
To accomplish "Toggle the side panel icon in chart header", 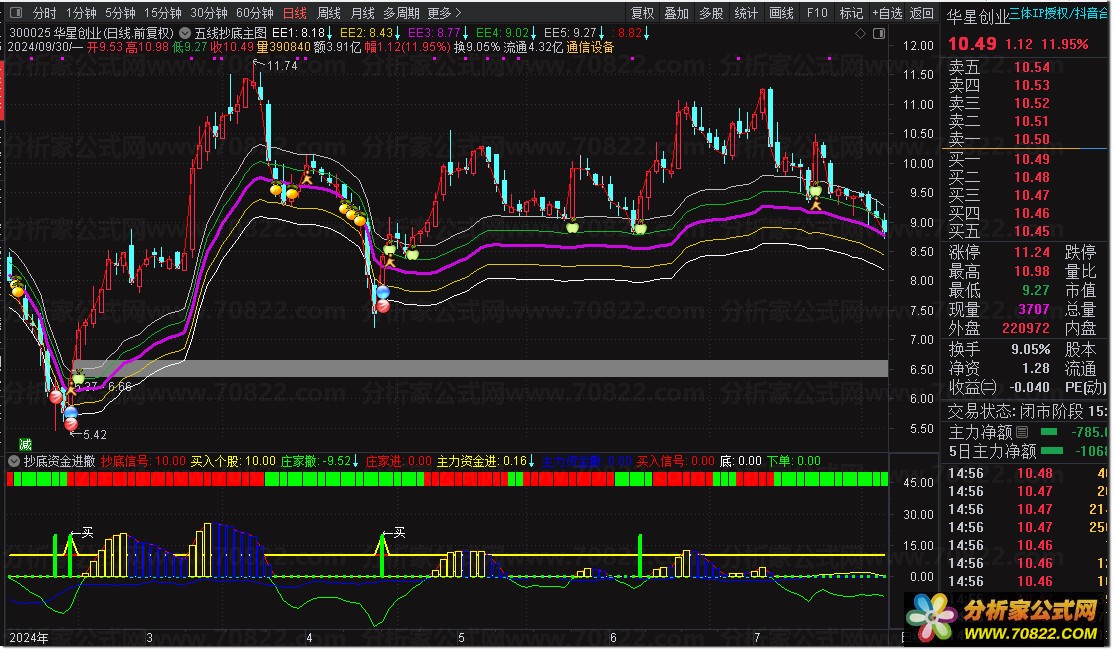I will point(879,33).
